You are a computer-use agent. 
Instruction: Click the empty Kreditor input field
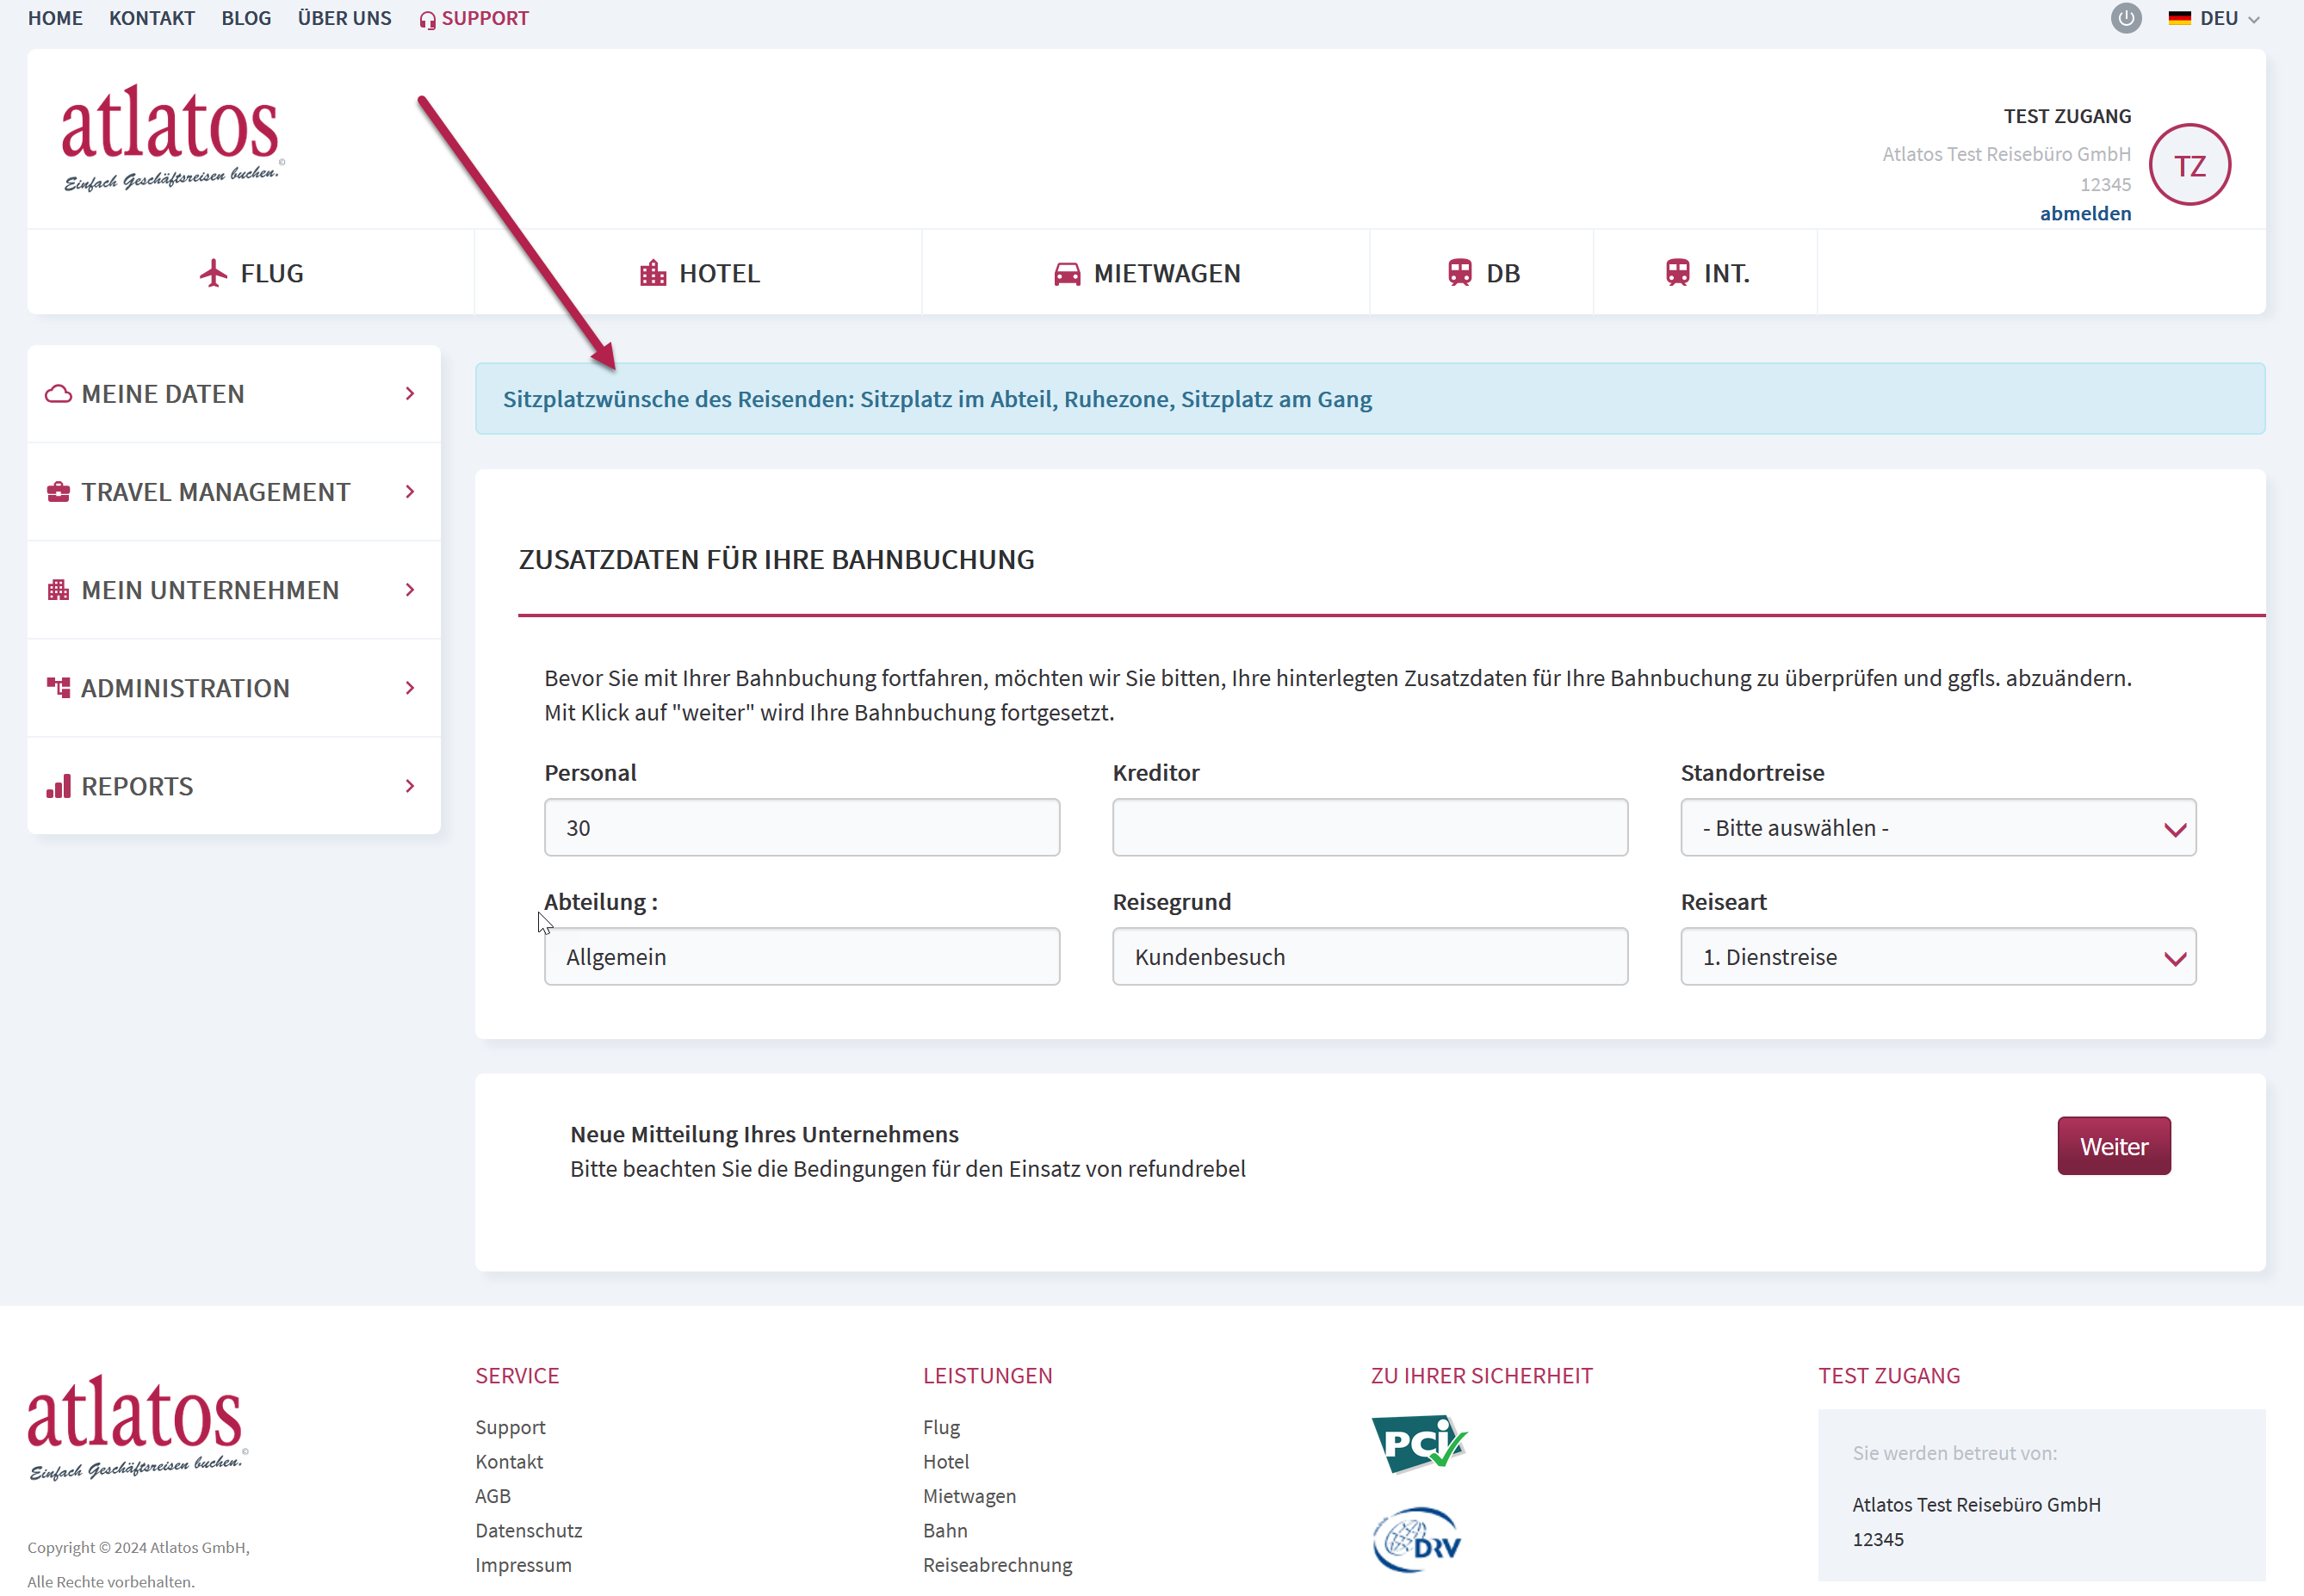[1370, 828]
